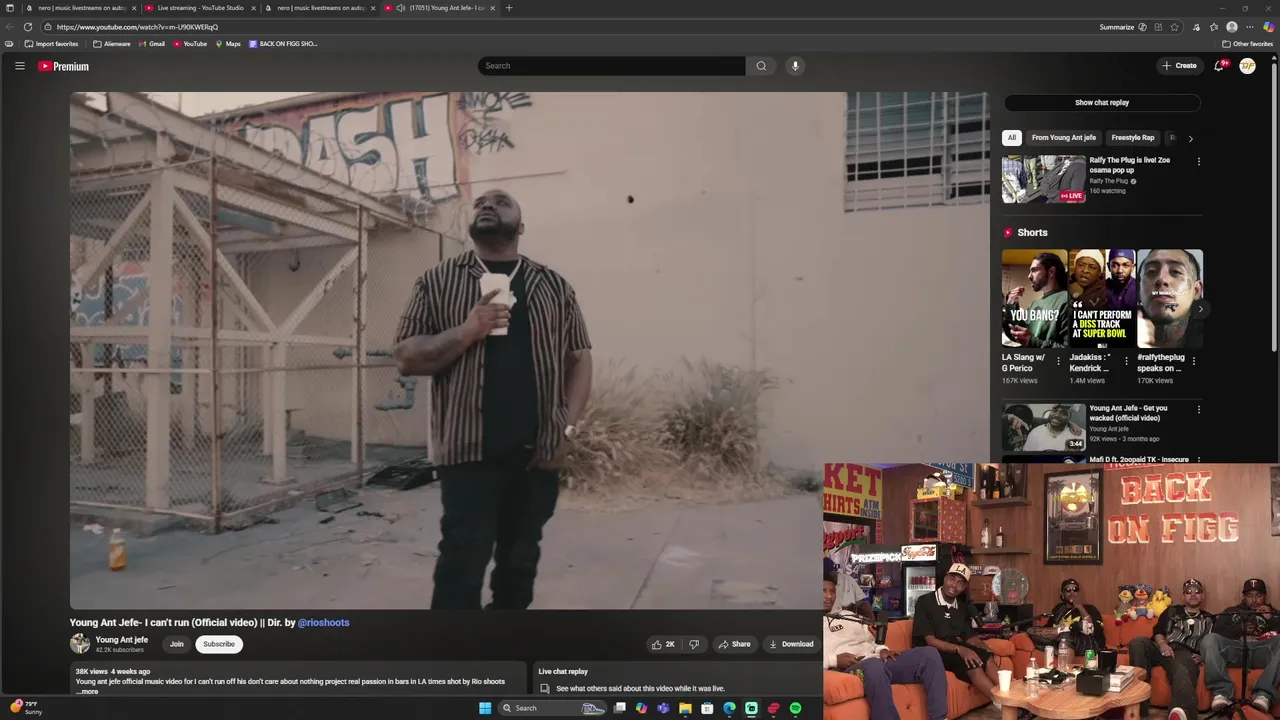Select the Freestyle Rap chip
The width and height of the screenshot is (1280, 720).
[x=1133, y=138]
